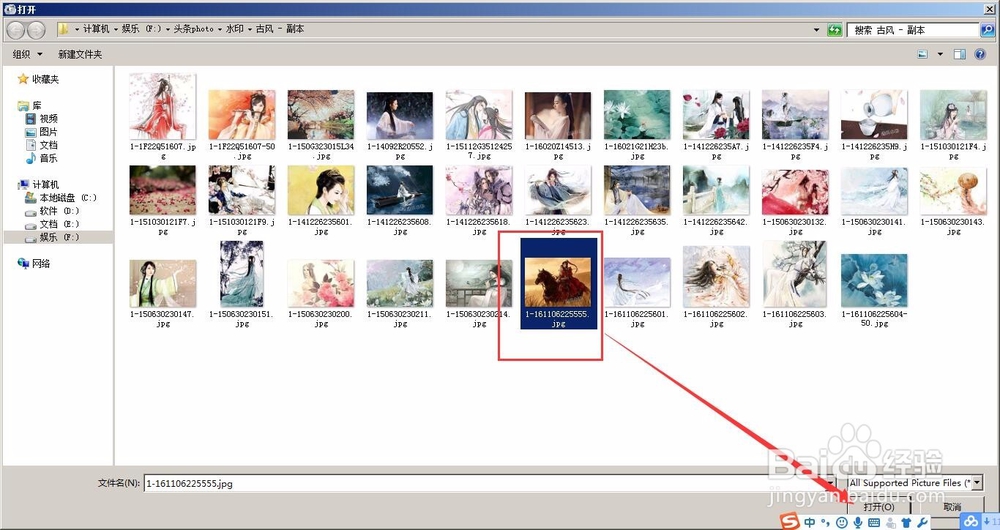Viewport: 1000px width, 530px height.
Task: Click 计算机 in the address breadcrumb
Action: (x=96, y=29)
